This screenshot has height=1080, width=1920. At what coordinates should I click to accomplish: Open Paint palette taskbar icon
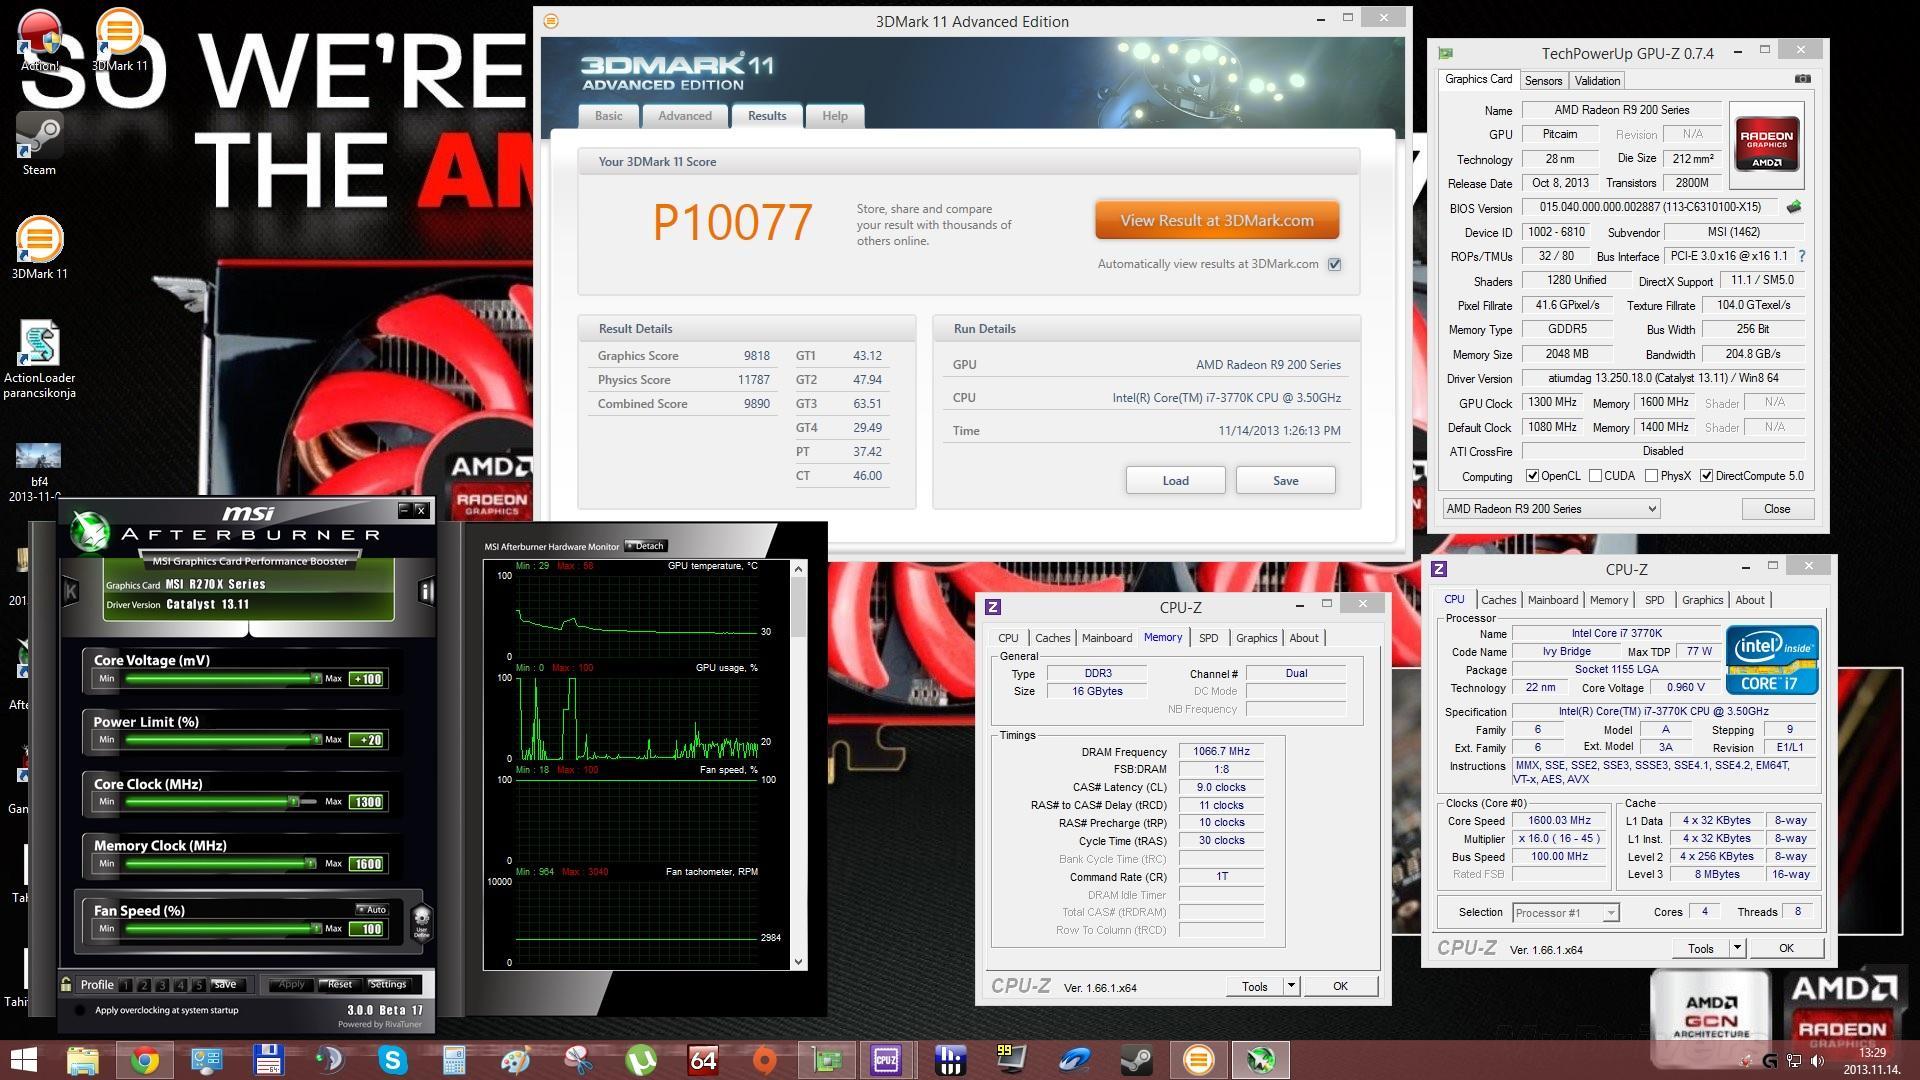[515, 1060]
